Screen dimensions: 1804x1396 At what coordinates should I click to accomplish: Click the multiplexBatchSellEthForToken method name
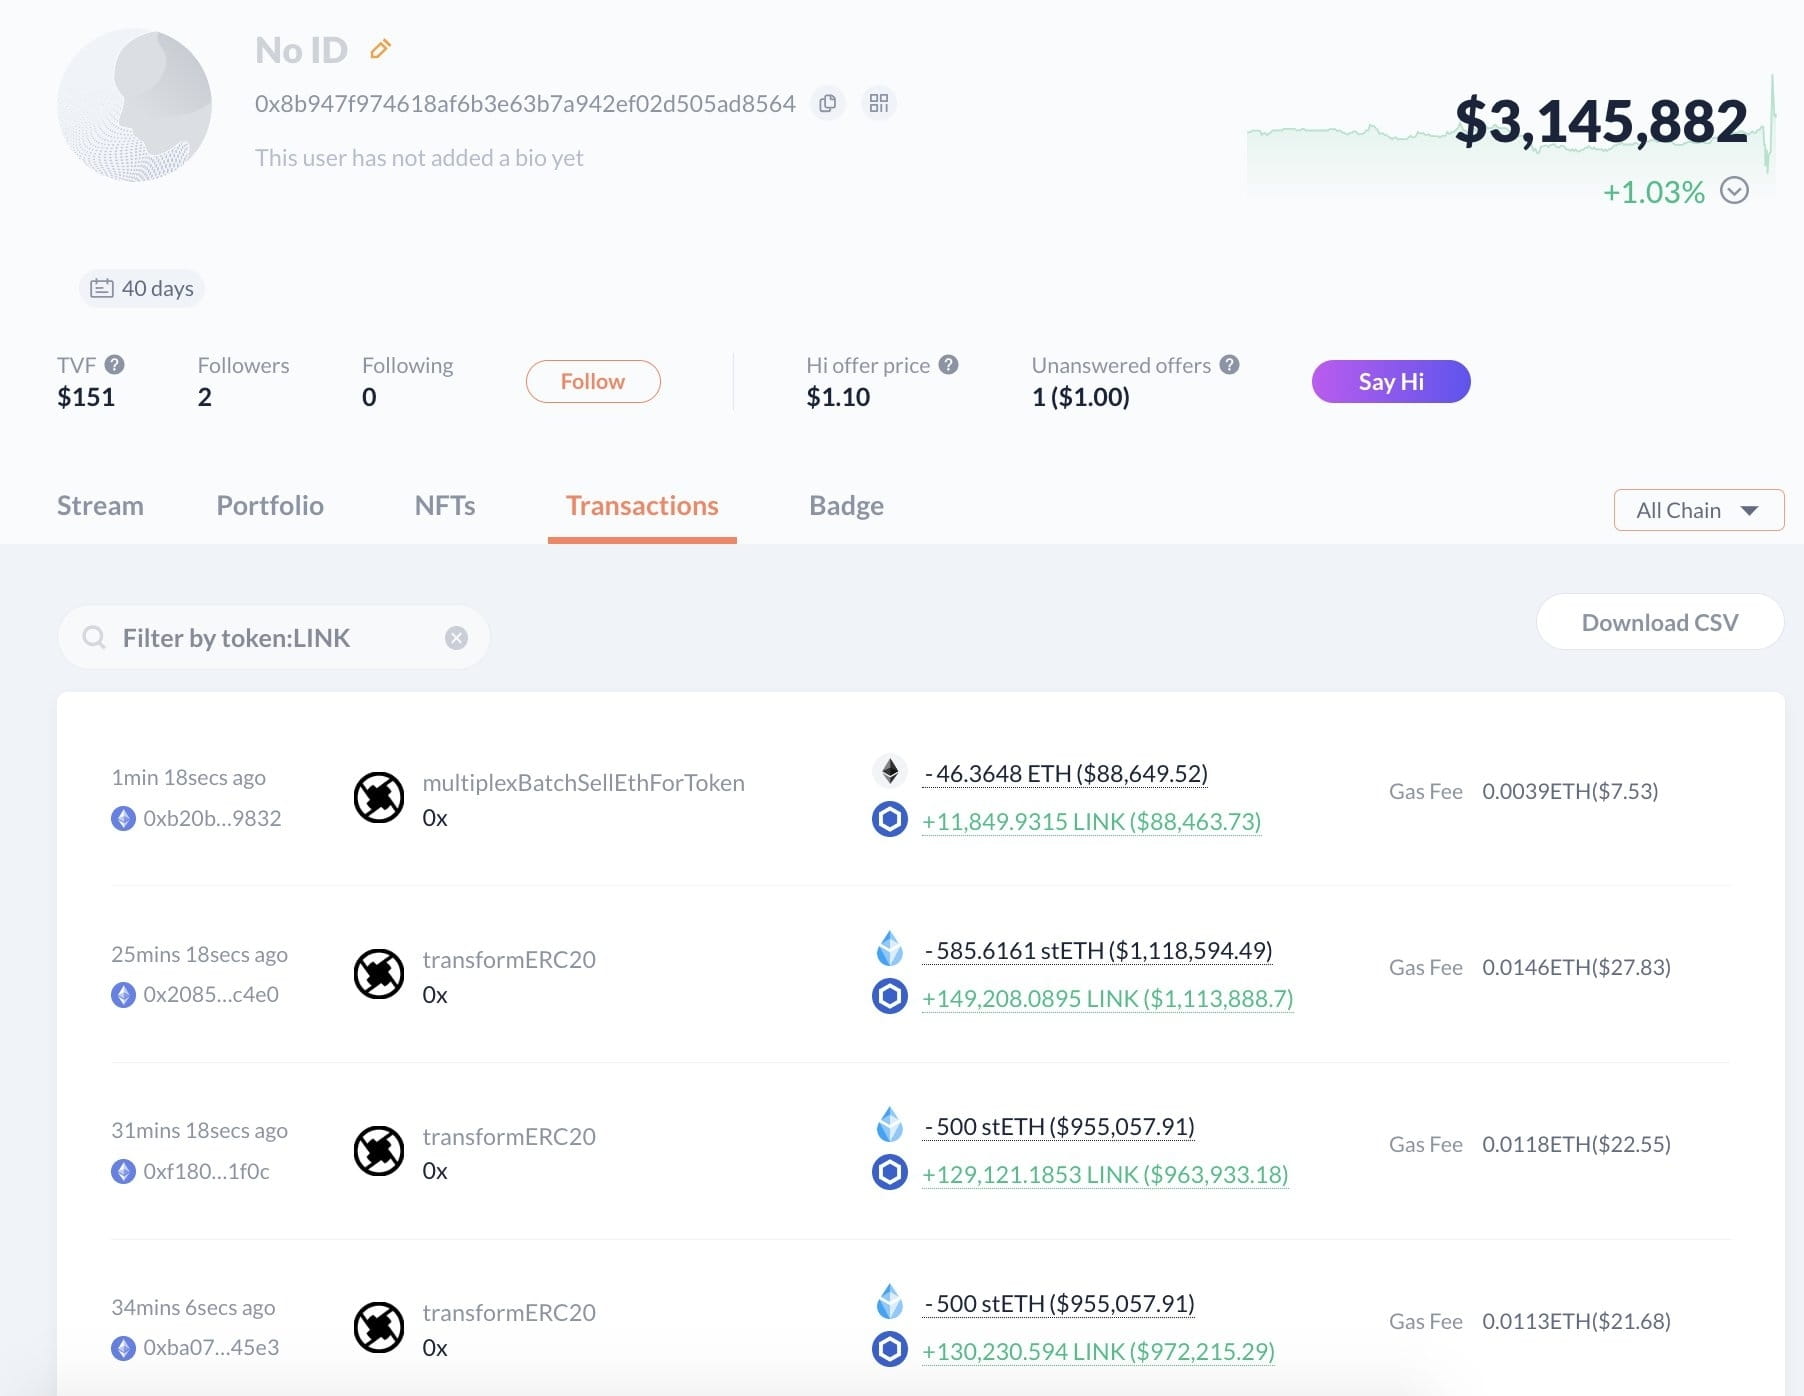[583, 782]
